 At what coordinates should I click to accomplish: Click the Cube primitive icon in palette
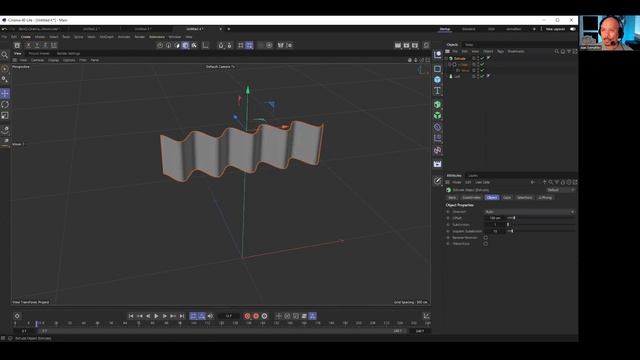pos(438,80)
